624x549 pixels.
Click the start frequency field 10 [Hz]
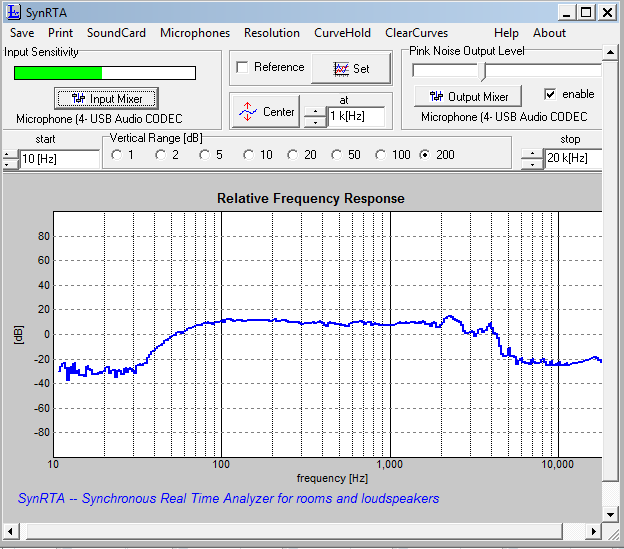59,159
